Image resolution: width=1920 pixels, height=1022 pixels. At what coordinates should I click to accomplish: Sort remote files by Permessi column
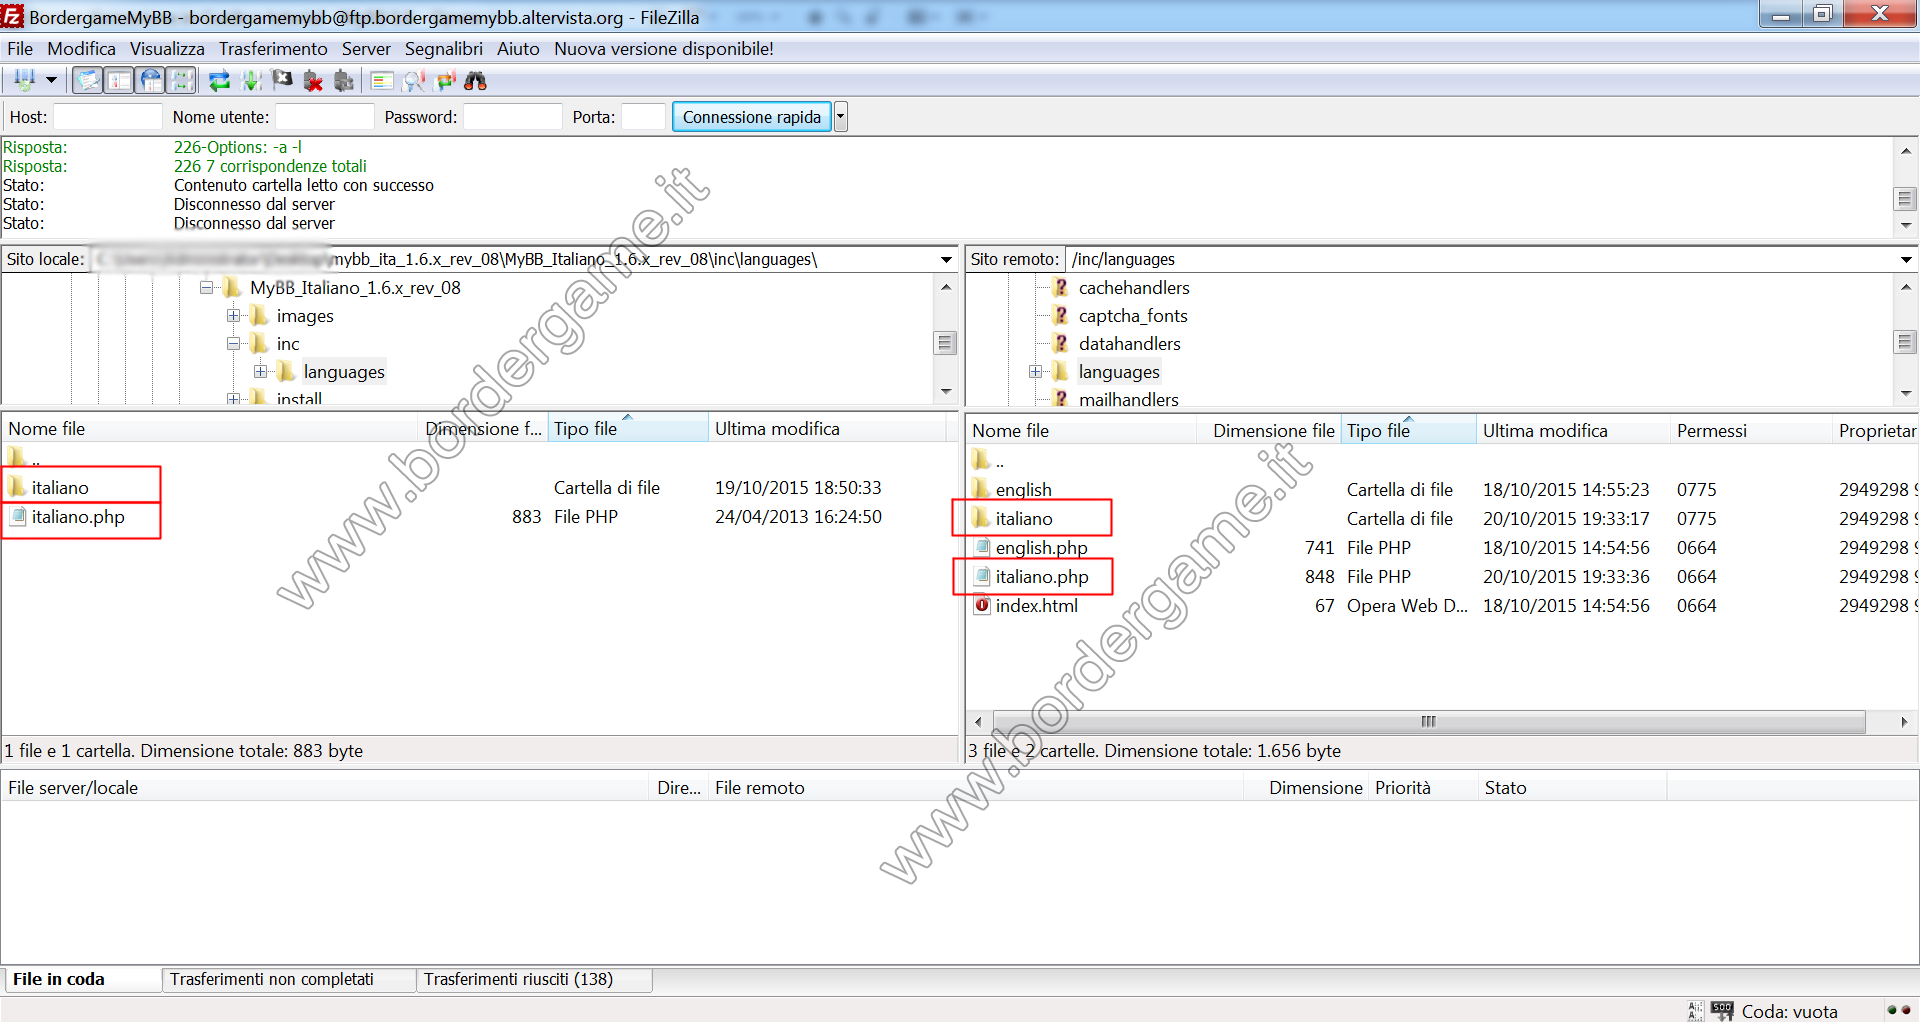tap(1750, 431)
